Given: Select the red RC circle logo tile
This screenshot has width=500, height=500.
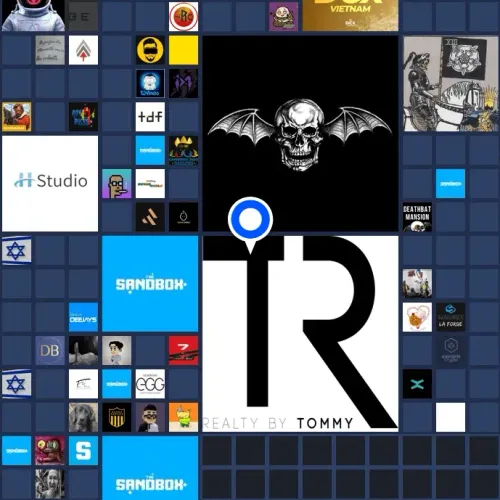Looking at the screenshot, I should (183, 16).
